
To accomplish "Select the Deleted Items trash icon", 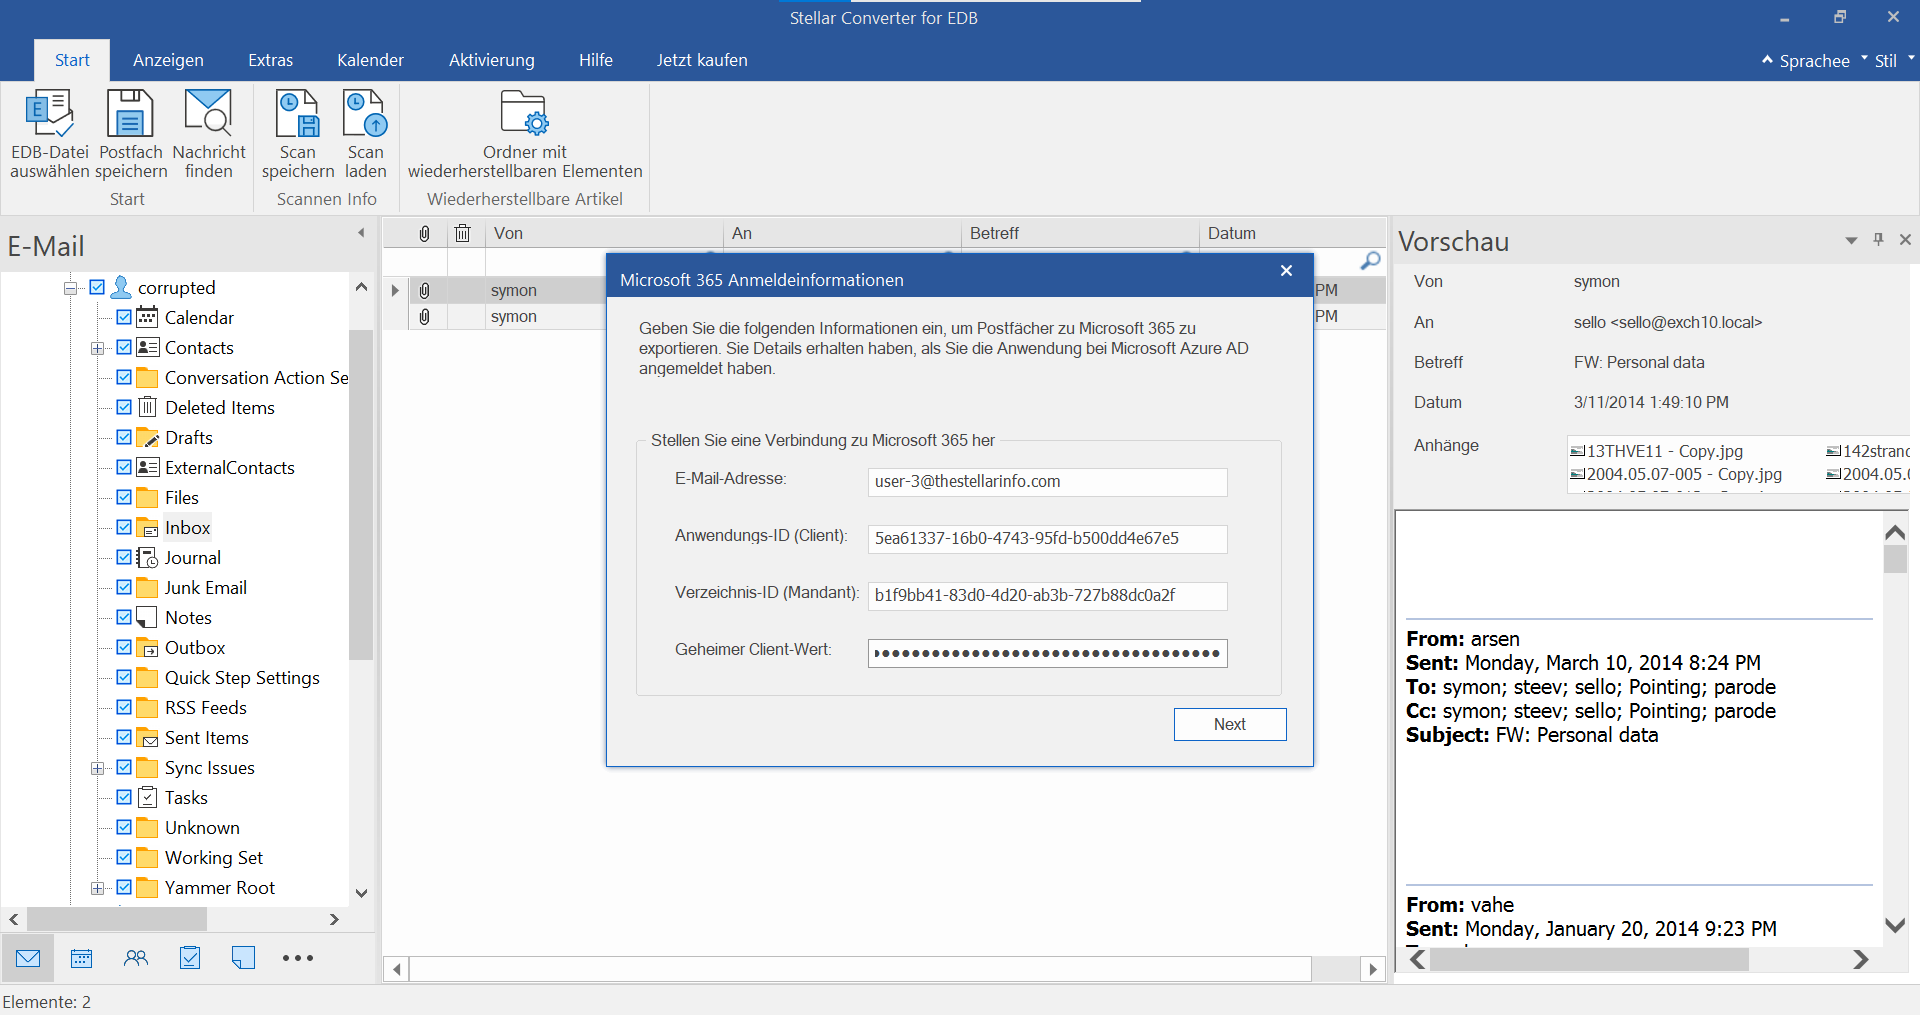I will click(x=147, y=407).
